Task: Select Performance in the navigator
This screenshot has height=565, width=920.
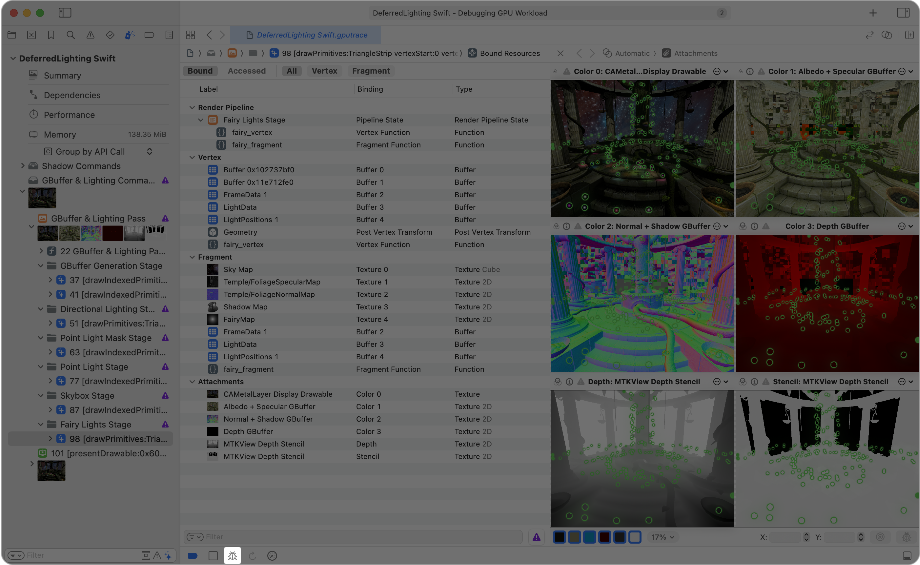Action: 69,115
